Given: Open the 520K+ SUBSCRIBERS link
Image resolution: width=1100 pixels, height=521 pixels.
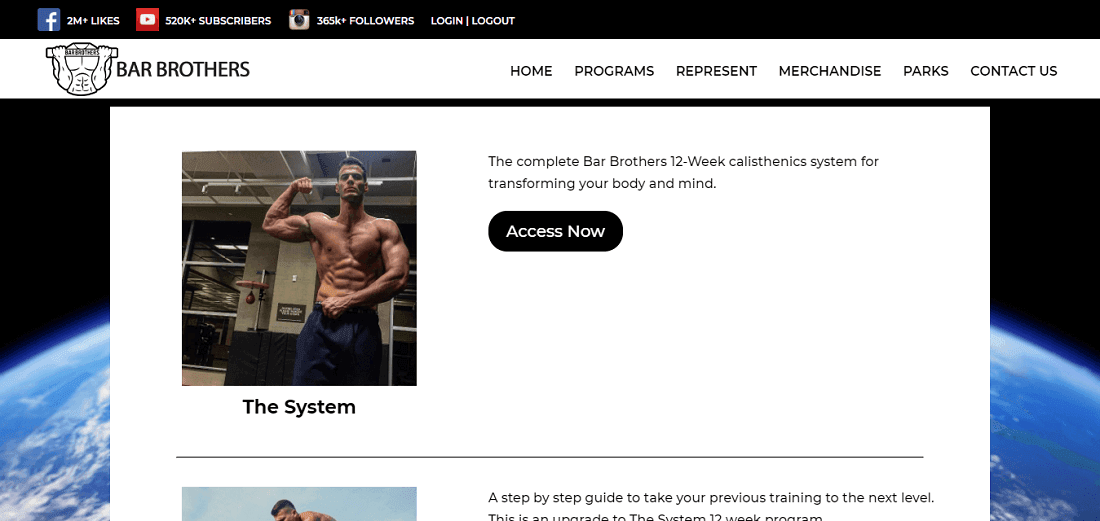Looking at the screenshot, I should click(218, 21).
